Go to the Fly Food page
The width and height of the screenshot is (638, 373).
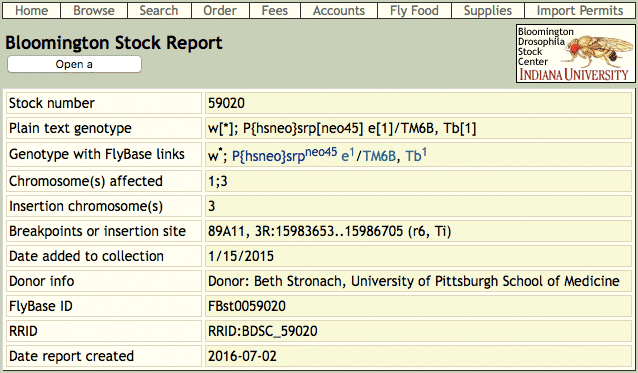point(414,10)
